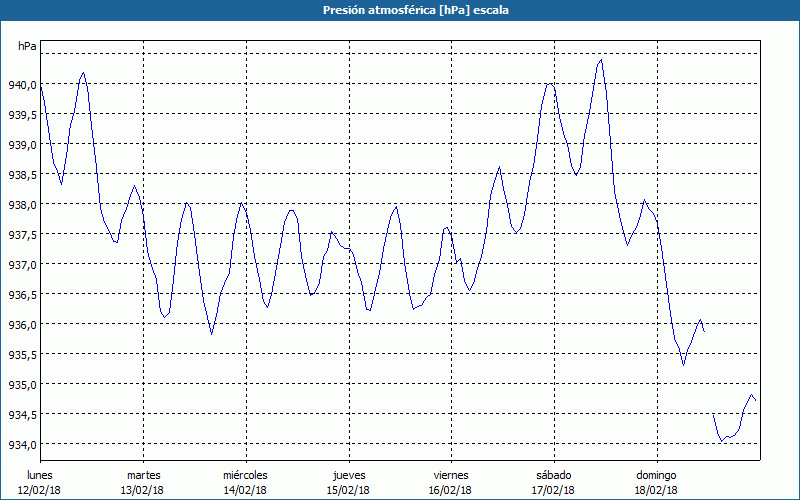Click the chart title "Presión atmosférica [hPa] escala"
Viewport: 800px width, 500px height.
pyautogui.click(x=400, y=10)
